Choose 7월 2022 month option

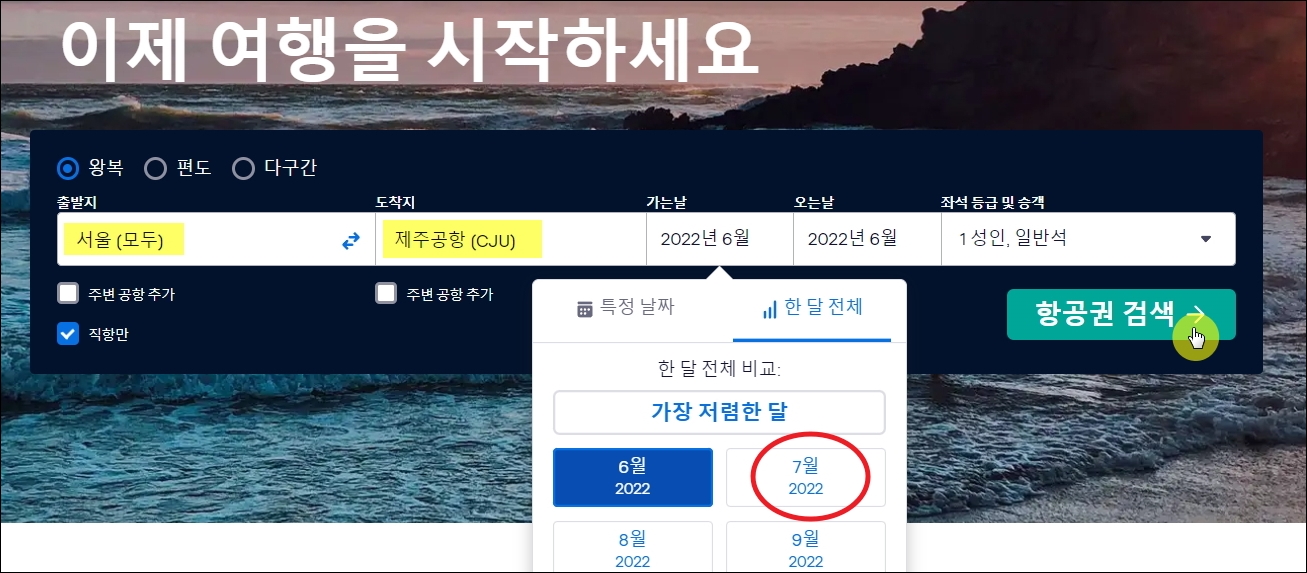[x=806, y=477]
